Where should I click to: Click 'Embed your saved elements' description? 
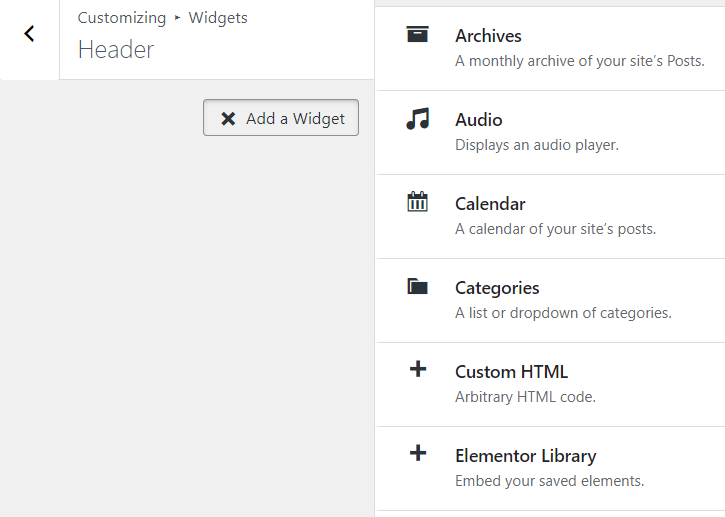[549, 481]
